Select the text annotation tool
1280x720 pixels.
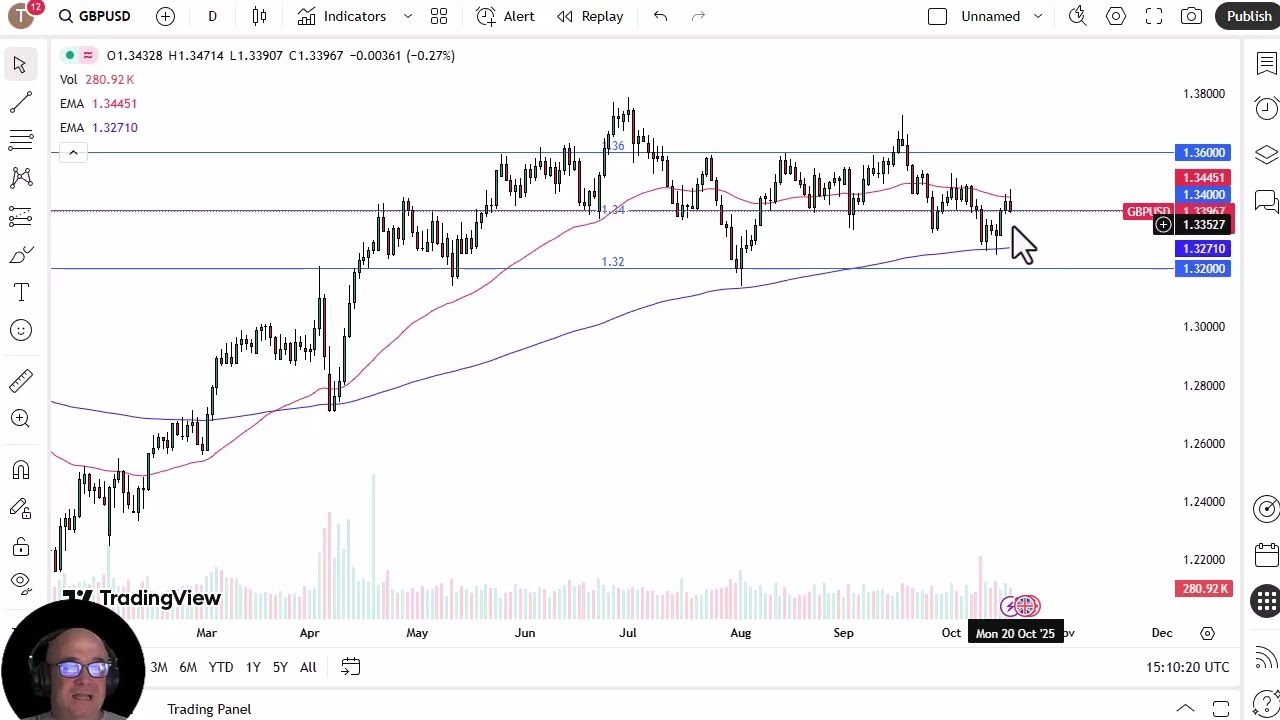(20, 292)
